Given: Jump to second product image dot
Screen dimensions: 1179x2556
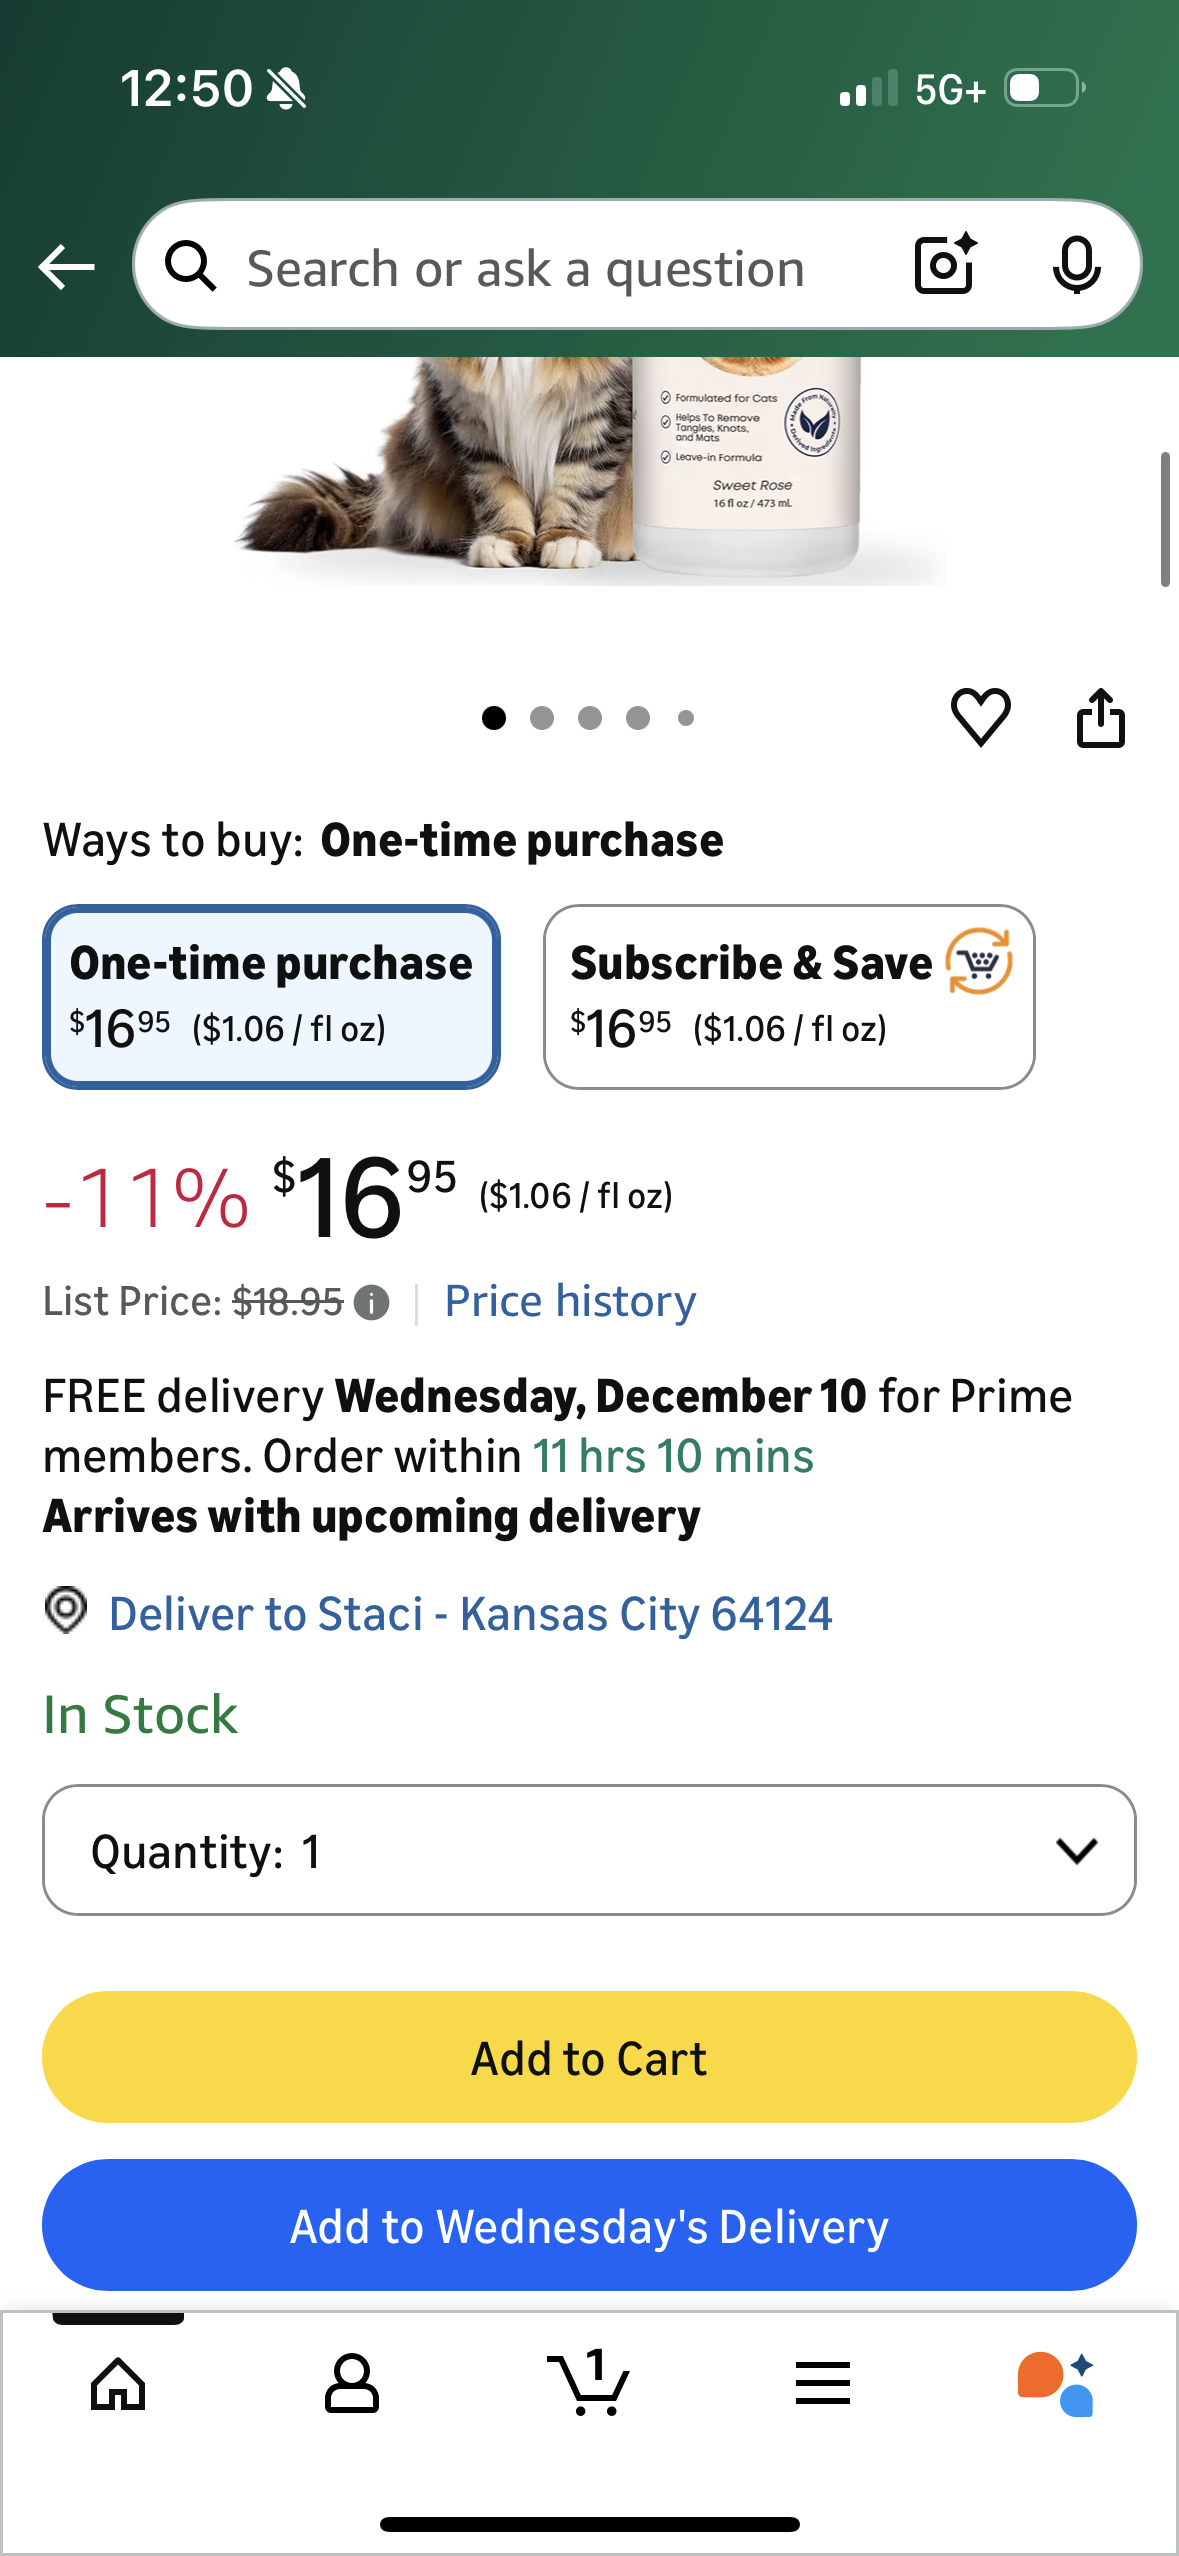Looking at the screenshot, I should (x=542, y=718).
